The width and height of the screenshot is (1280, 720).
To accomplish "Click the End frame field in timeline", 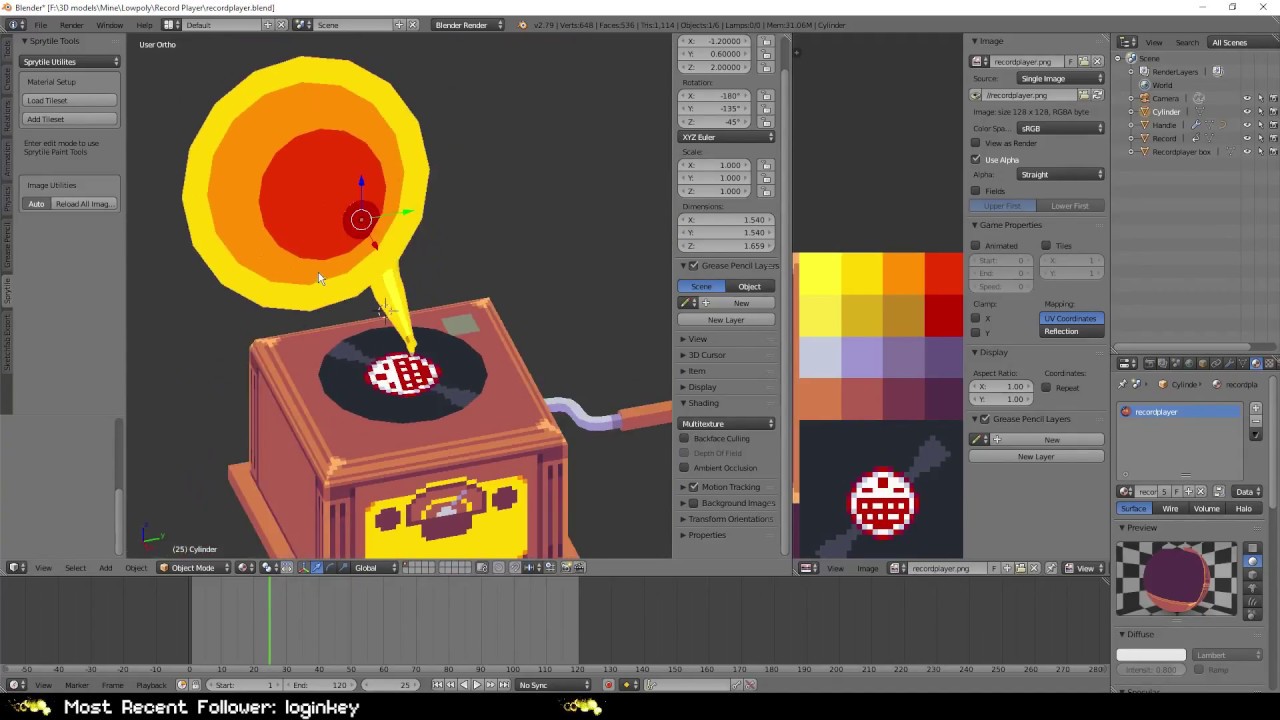I will (320, 685).
